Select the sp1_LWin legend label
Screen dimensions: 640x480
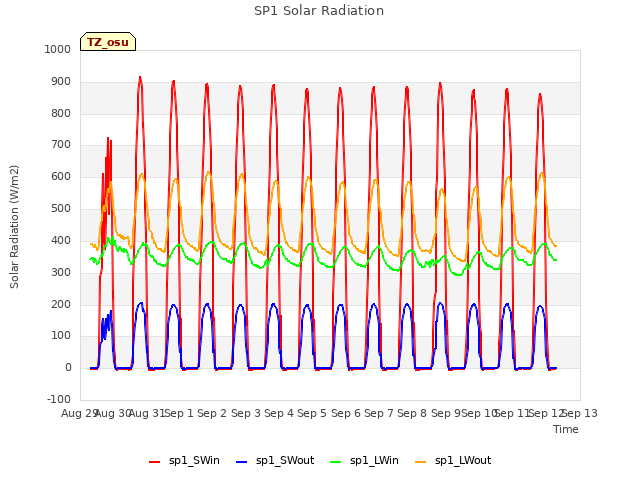pyautogui.click(x=374, y=461)
